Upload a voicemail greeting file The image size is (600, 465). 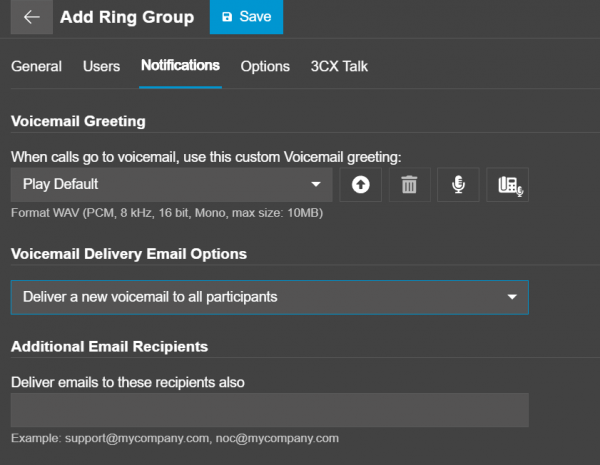point(360,185)
